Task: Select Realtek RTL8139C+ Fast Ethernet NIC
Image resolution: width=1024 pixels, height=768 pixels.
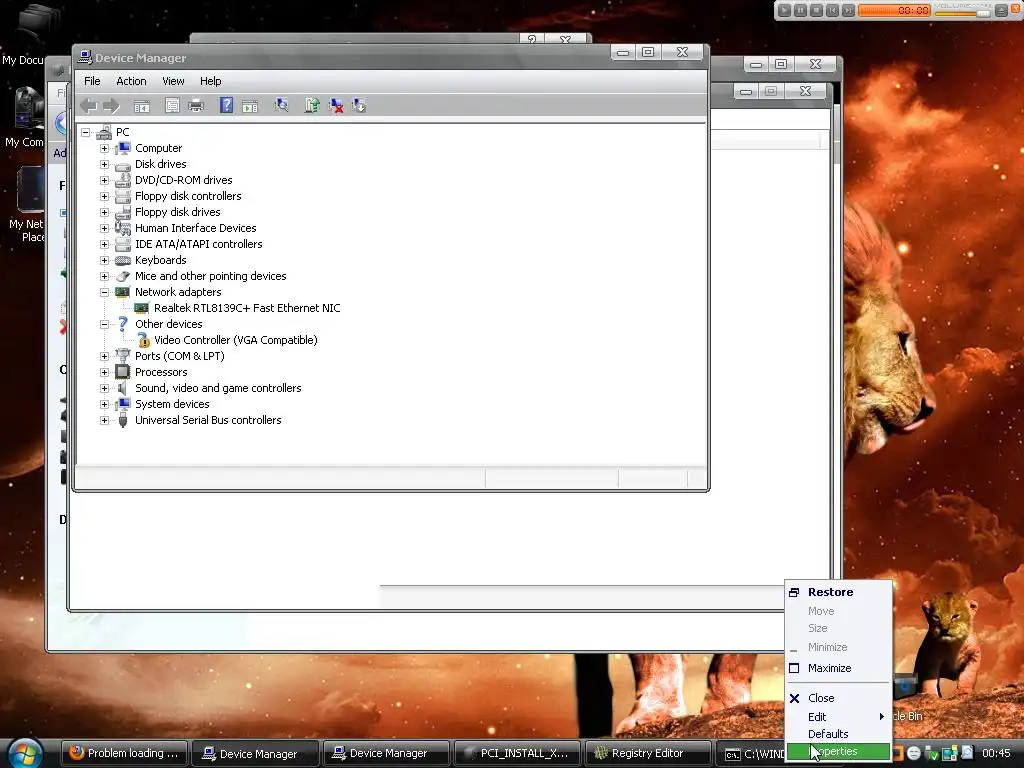Action: point(247,308)
